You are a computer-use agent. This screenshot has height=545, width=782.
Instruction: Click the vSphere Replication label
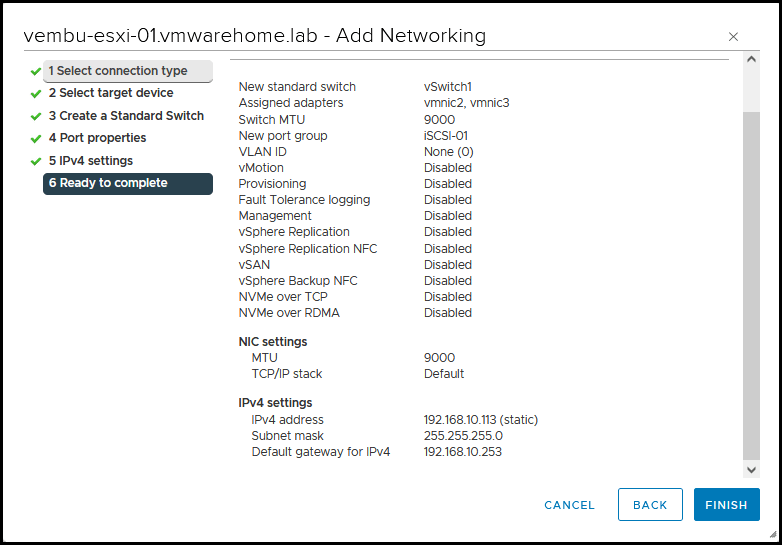(x=294, y=232)
